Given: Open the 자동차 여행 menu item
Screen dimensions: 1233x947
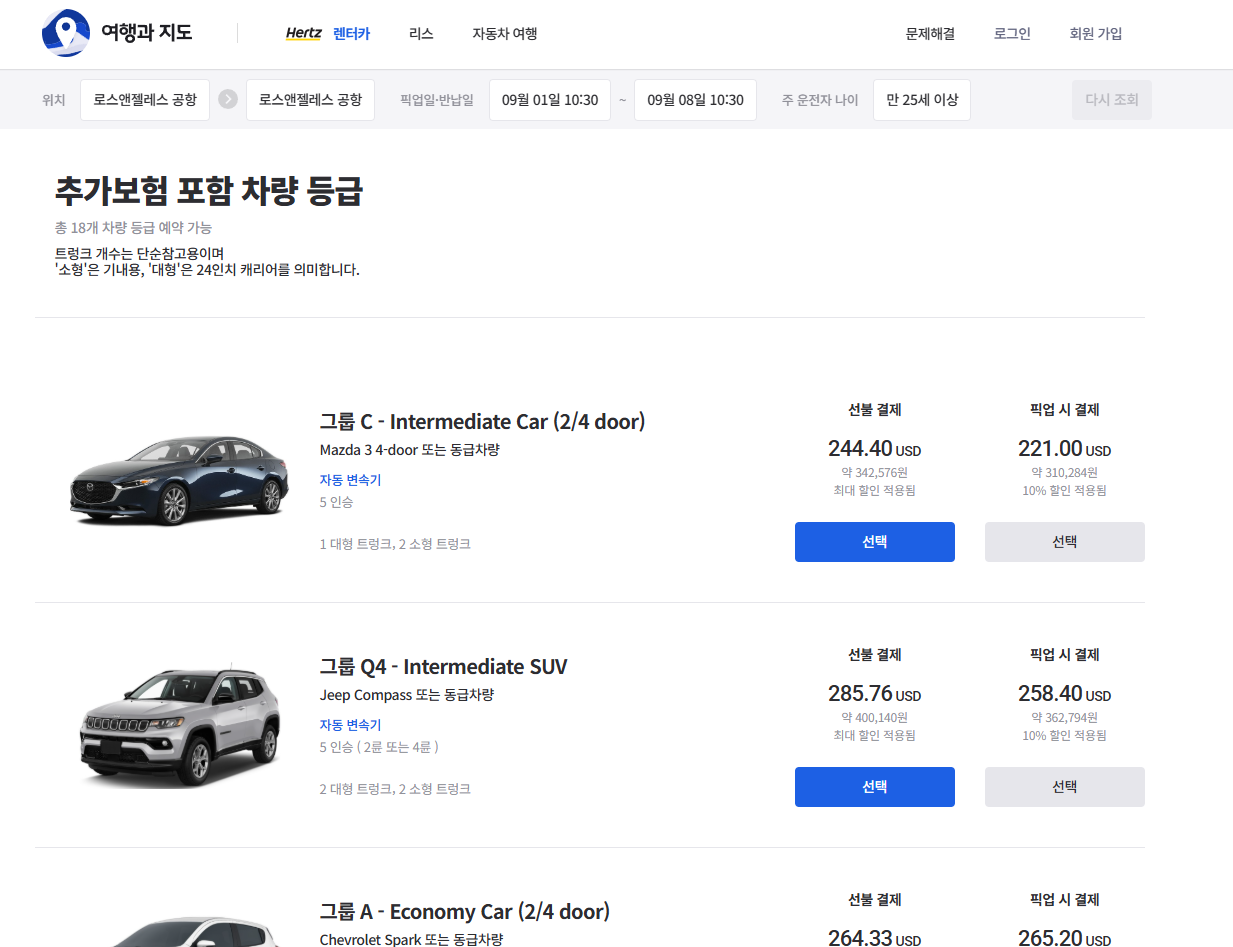Looking at the screenshot, I should point(505,33).
